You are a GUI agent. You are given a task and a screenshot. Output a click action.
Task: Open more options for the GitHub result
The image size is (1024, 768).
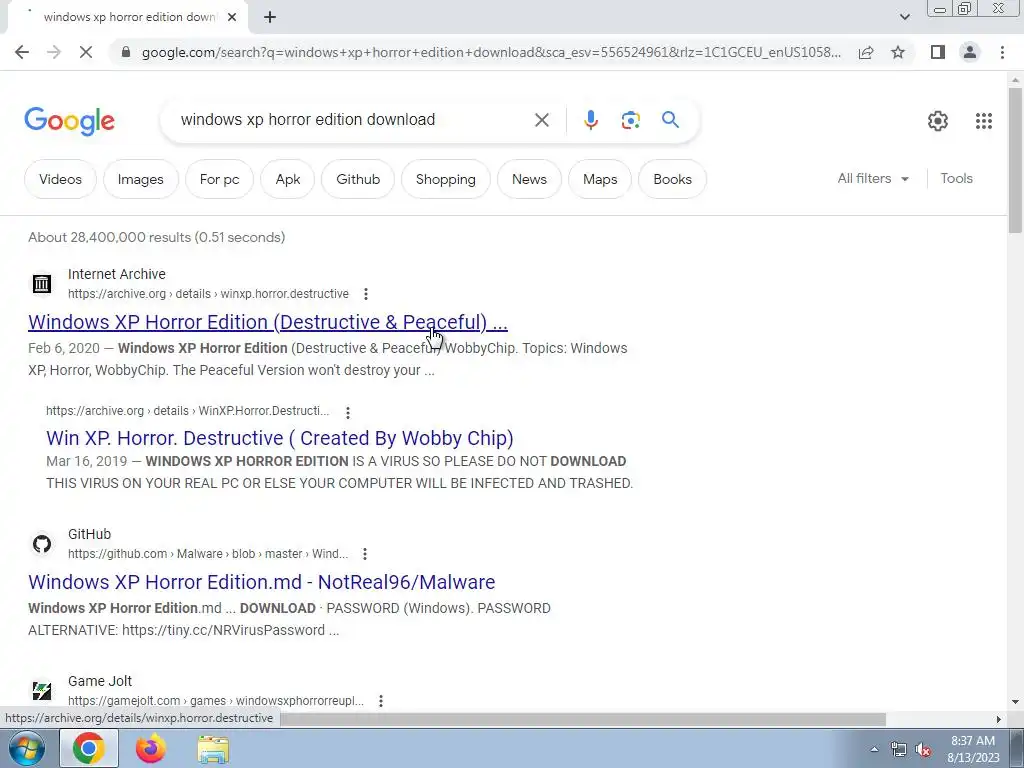tap(365, 554)
